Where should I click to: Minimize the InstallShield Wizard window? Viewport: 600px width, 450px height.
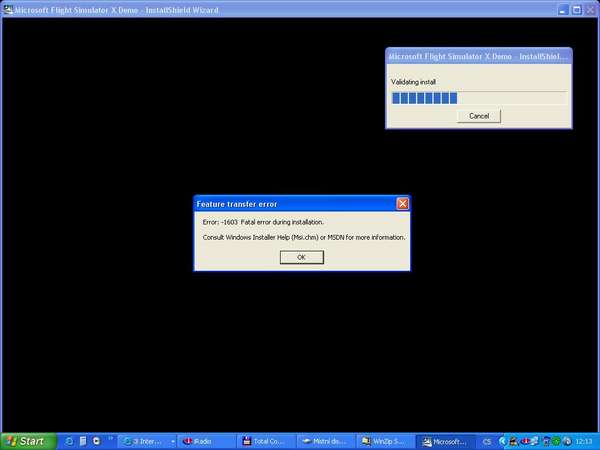coord(562,10)
